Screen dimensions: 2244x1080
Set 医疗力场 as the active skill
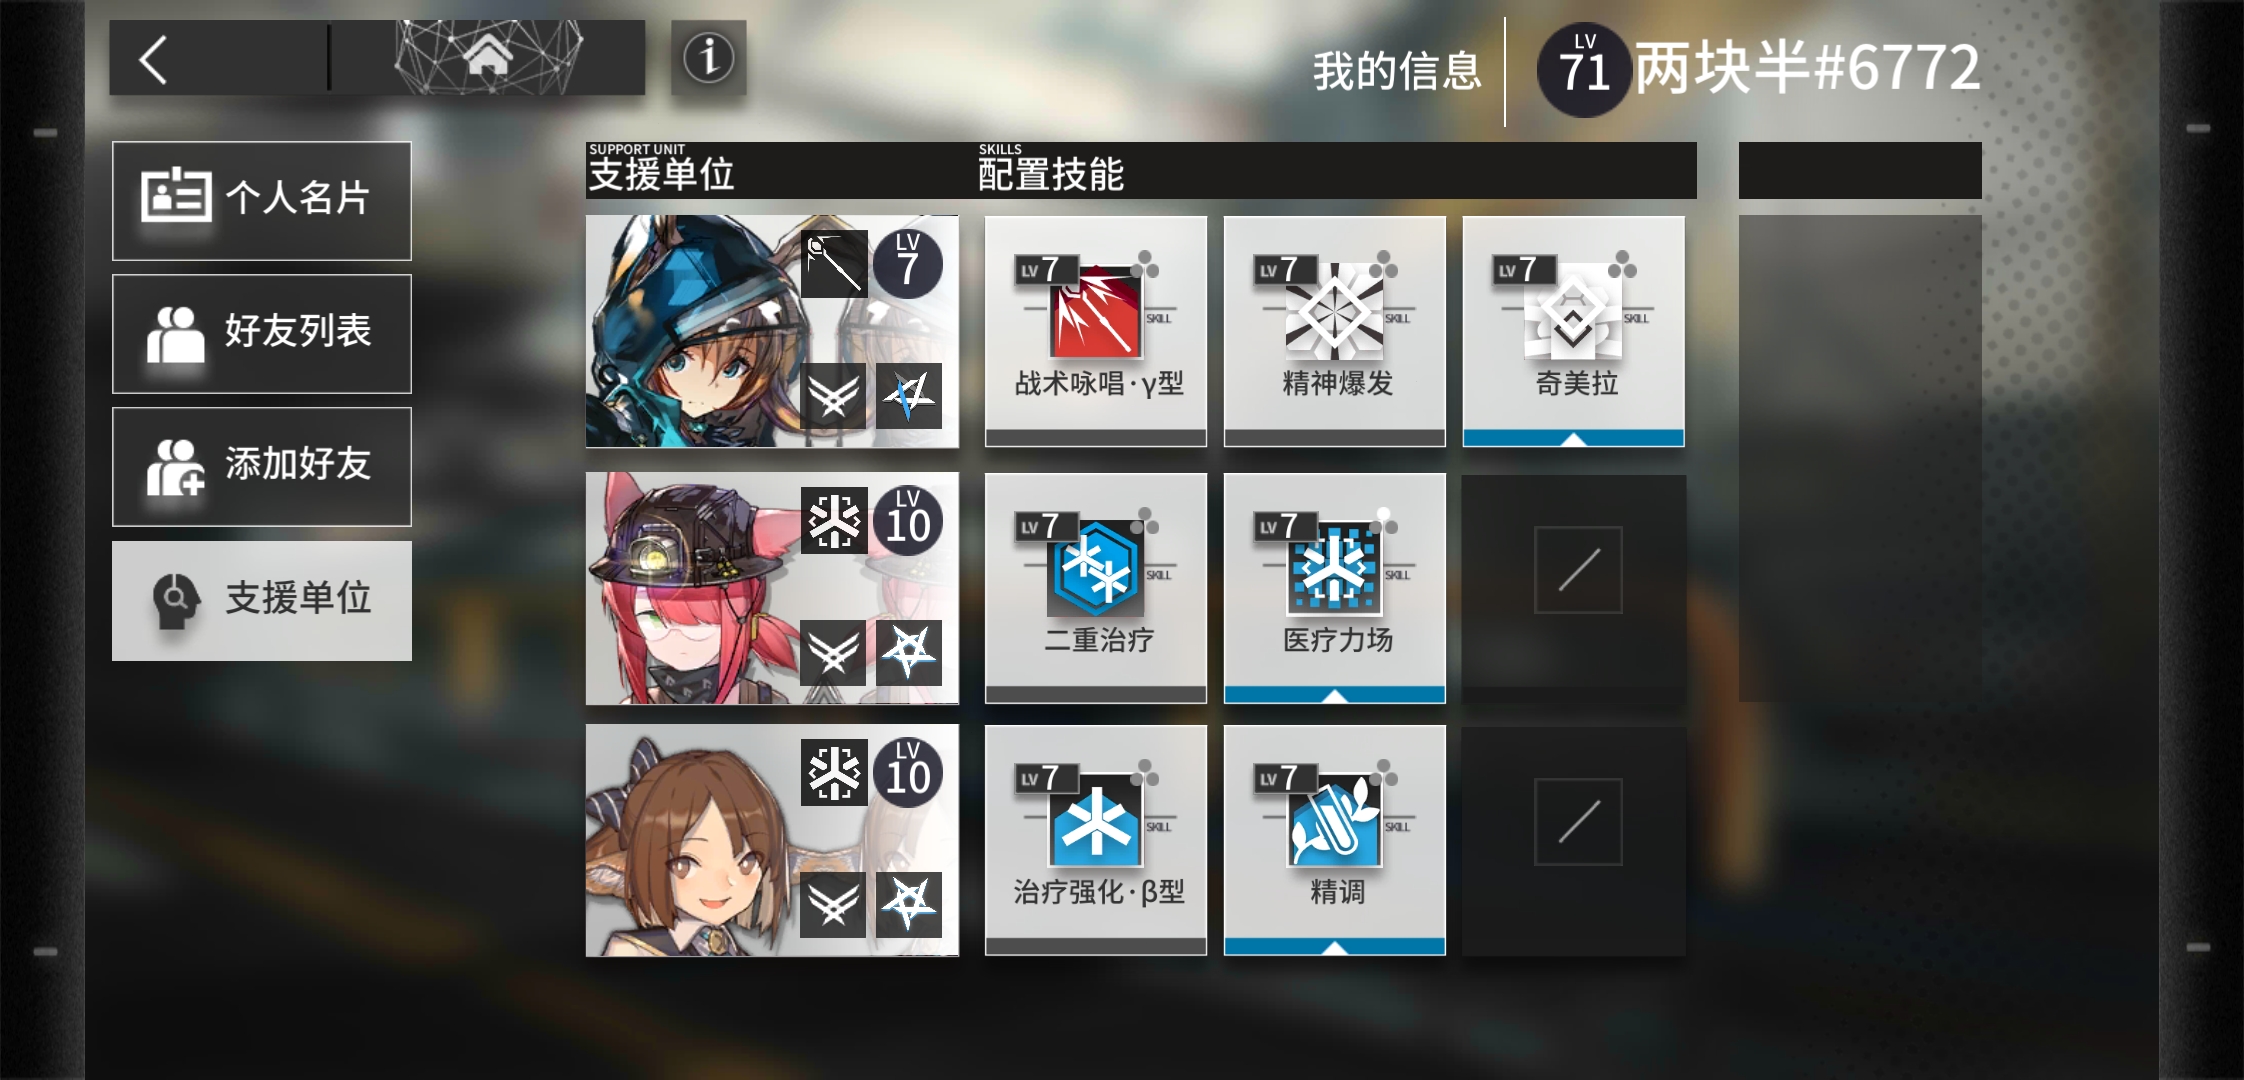[1334, 588]
